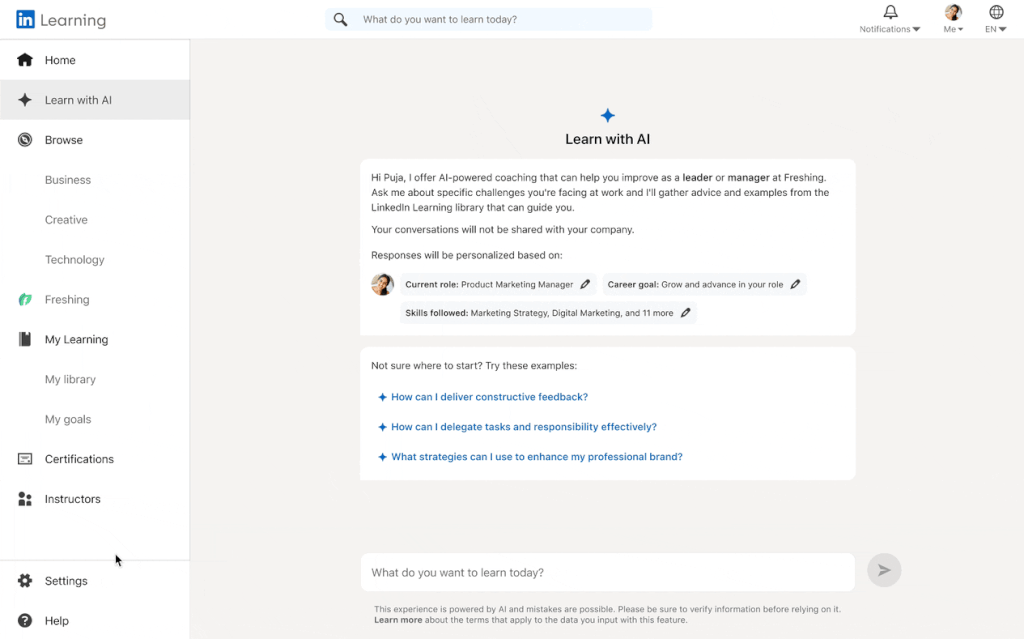Click the Home house icon

tap(25, 60)
